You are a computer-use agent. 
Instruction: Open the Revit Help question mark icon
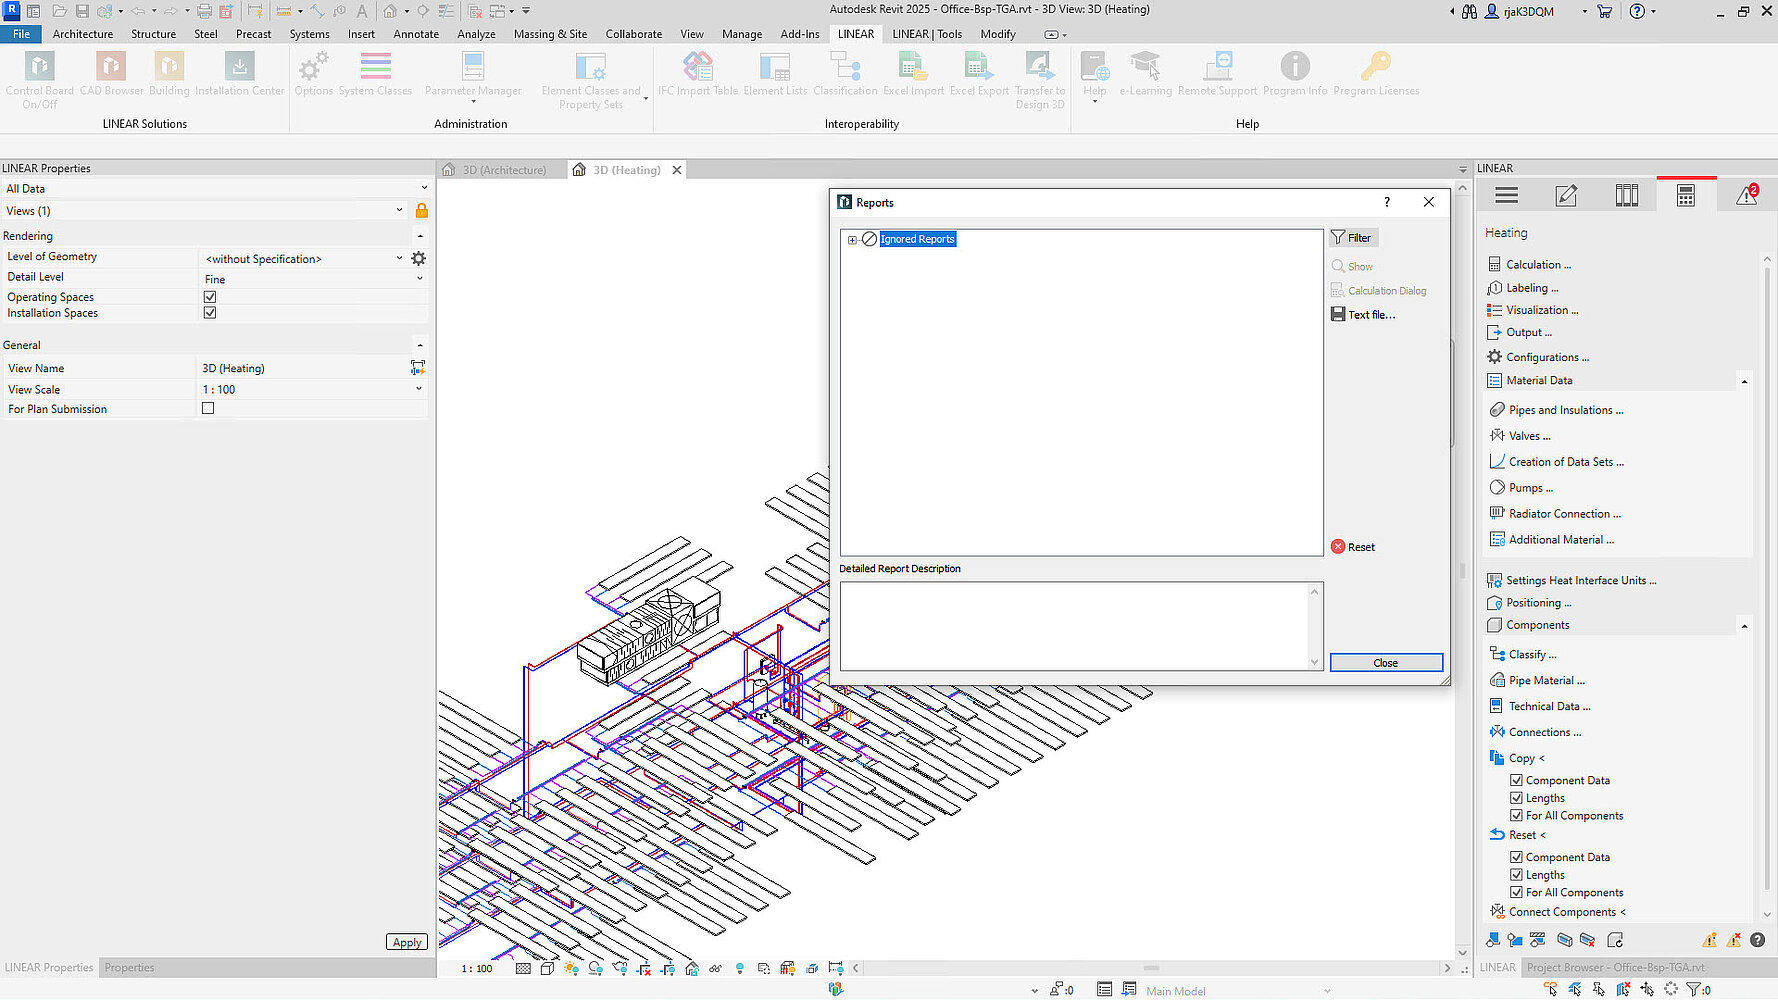point(1637,11)
